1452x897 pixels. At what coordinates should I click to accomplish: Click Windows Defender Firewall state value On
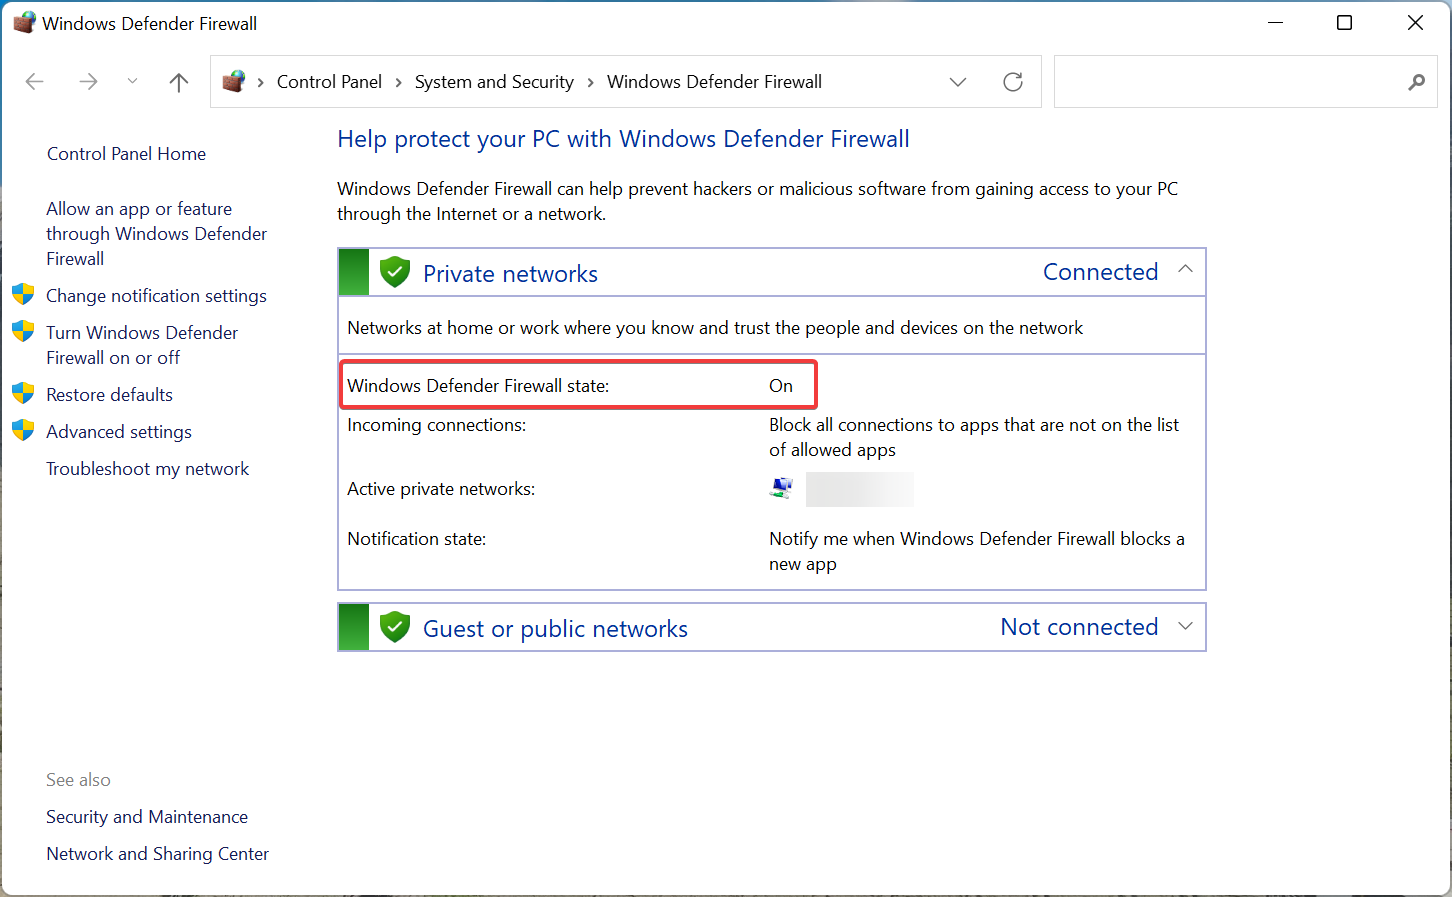(781, 386)
